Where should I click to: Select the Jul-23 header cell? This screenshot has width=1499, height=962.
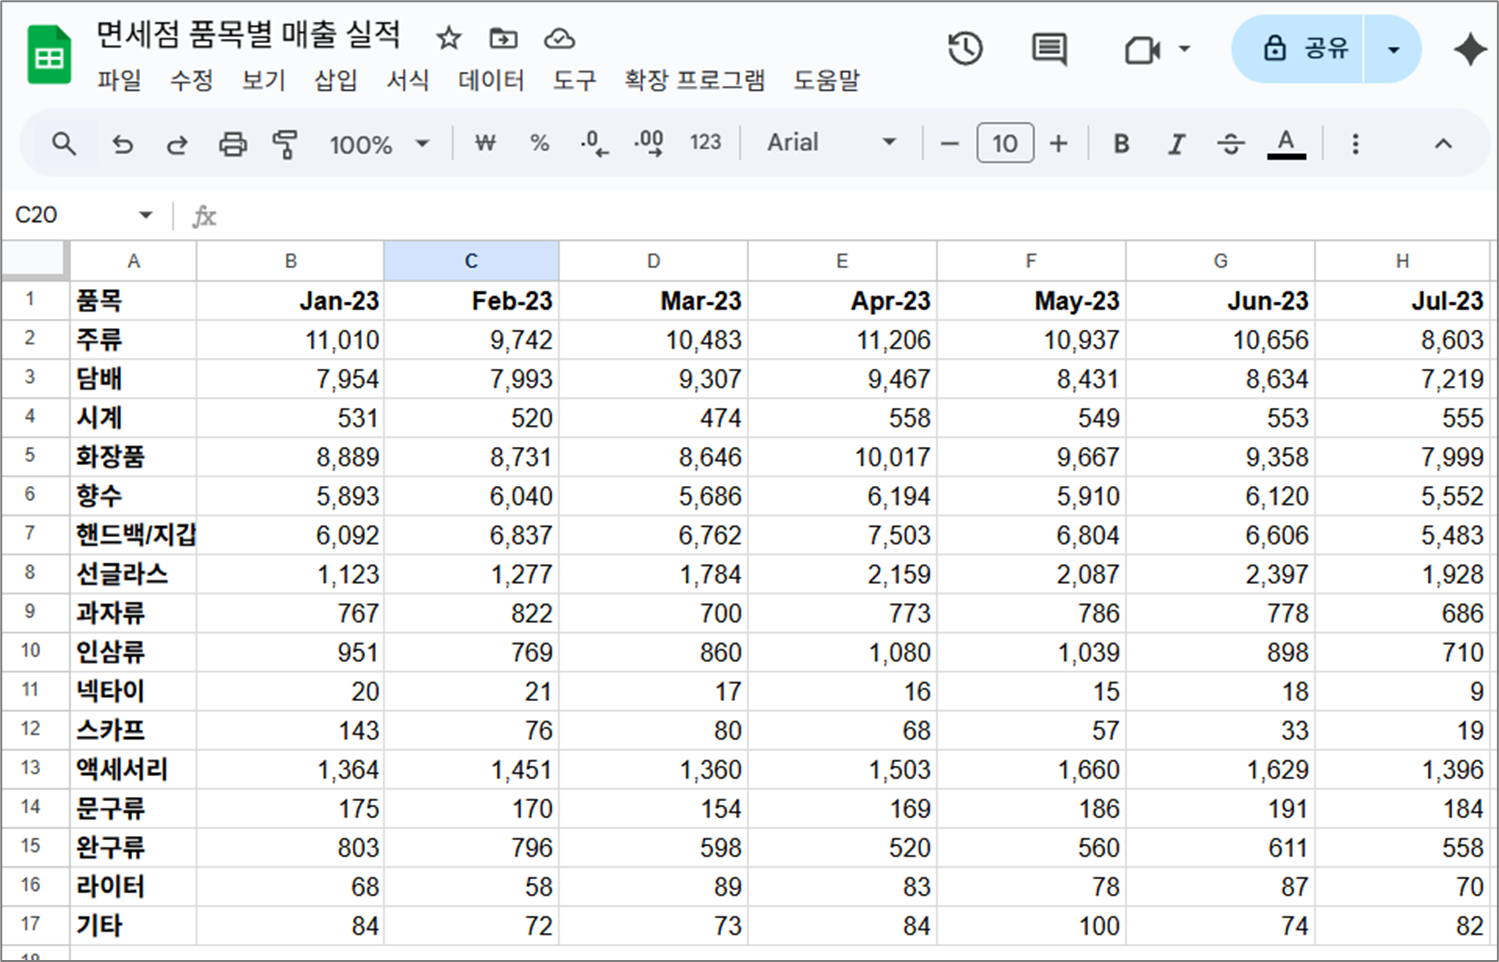pos(1402,301)
